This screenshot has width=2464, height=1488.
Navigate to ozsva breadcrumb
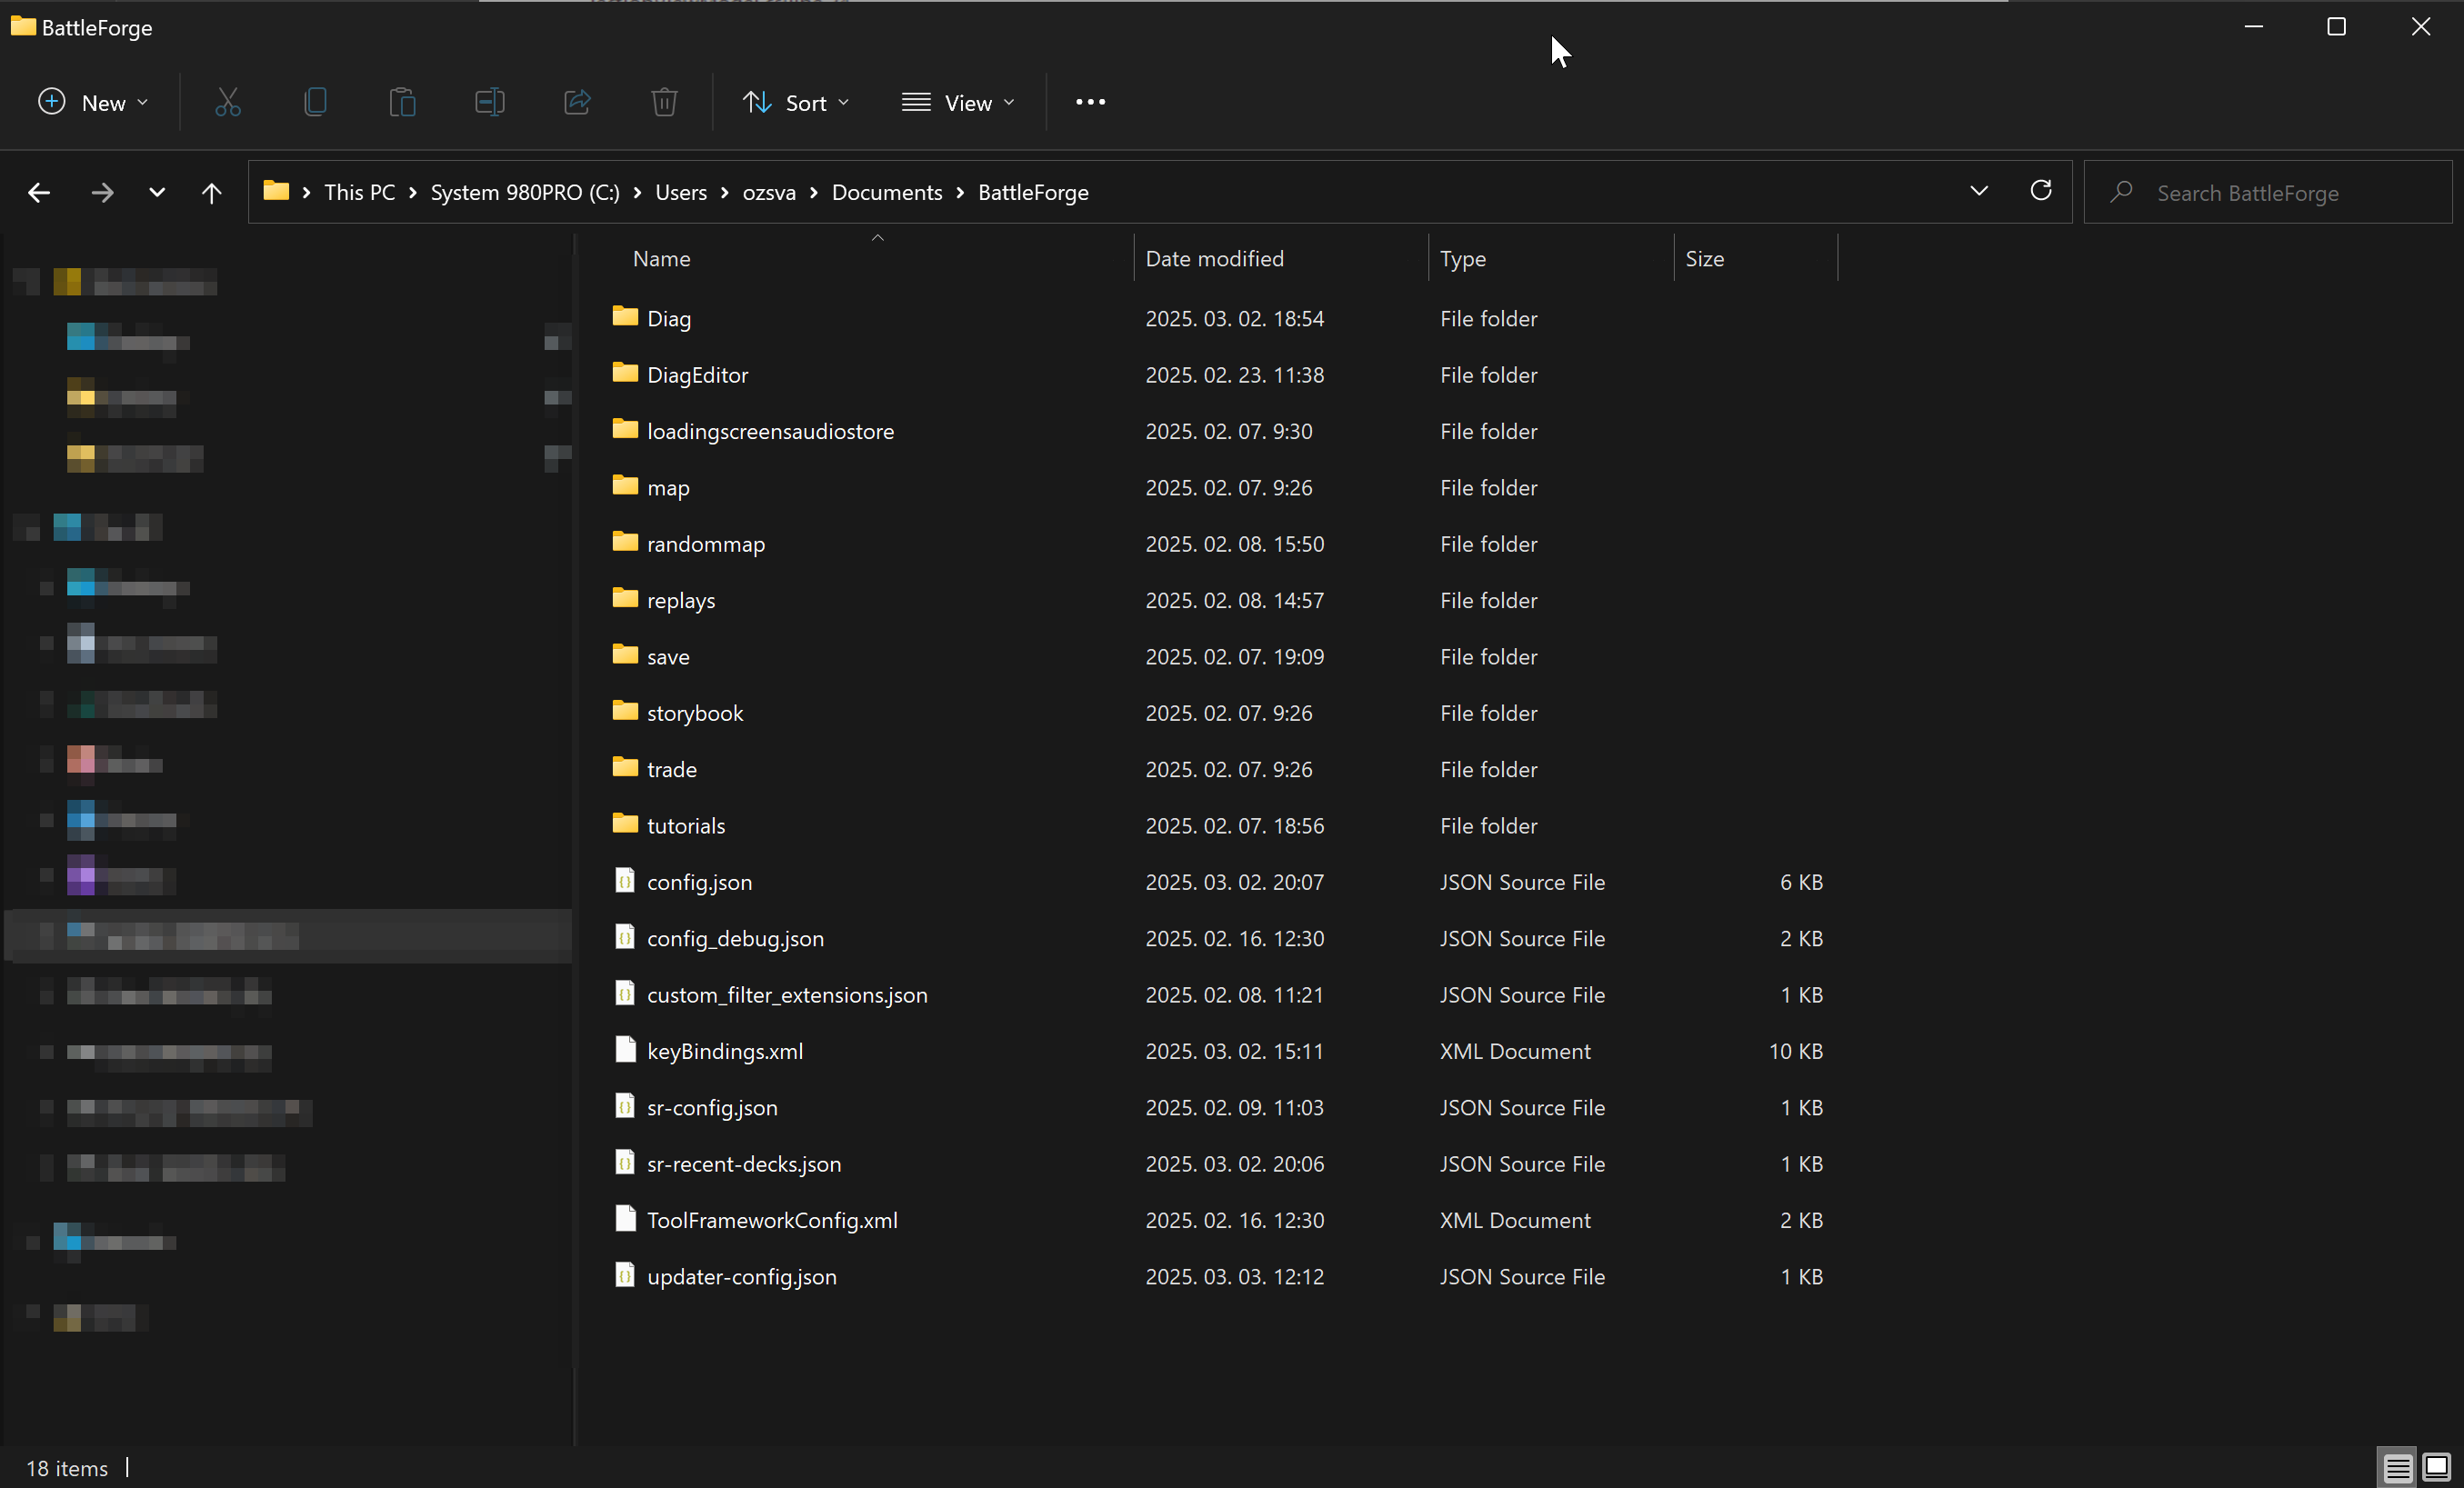(x=769, y=192)
